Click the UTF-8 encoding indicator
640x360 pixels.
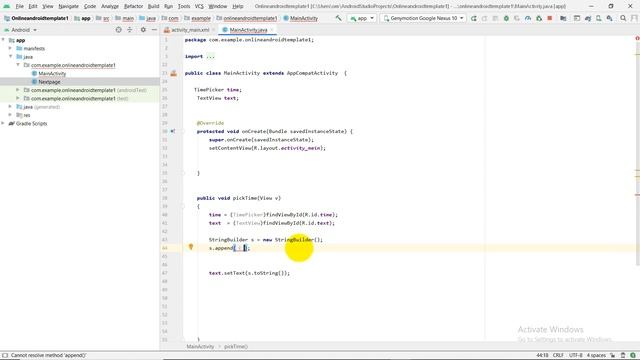click(576, 356)
